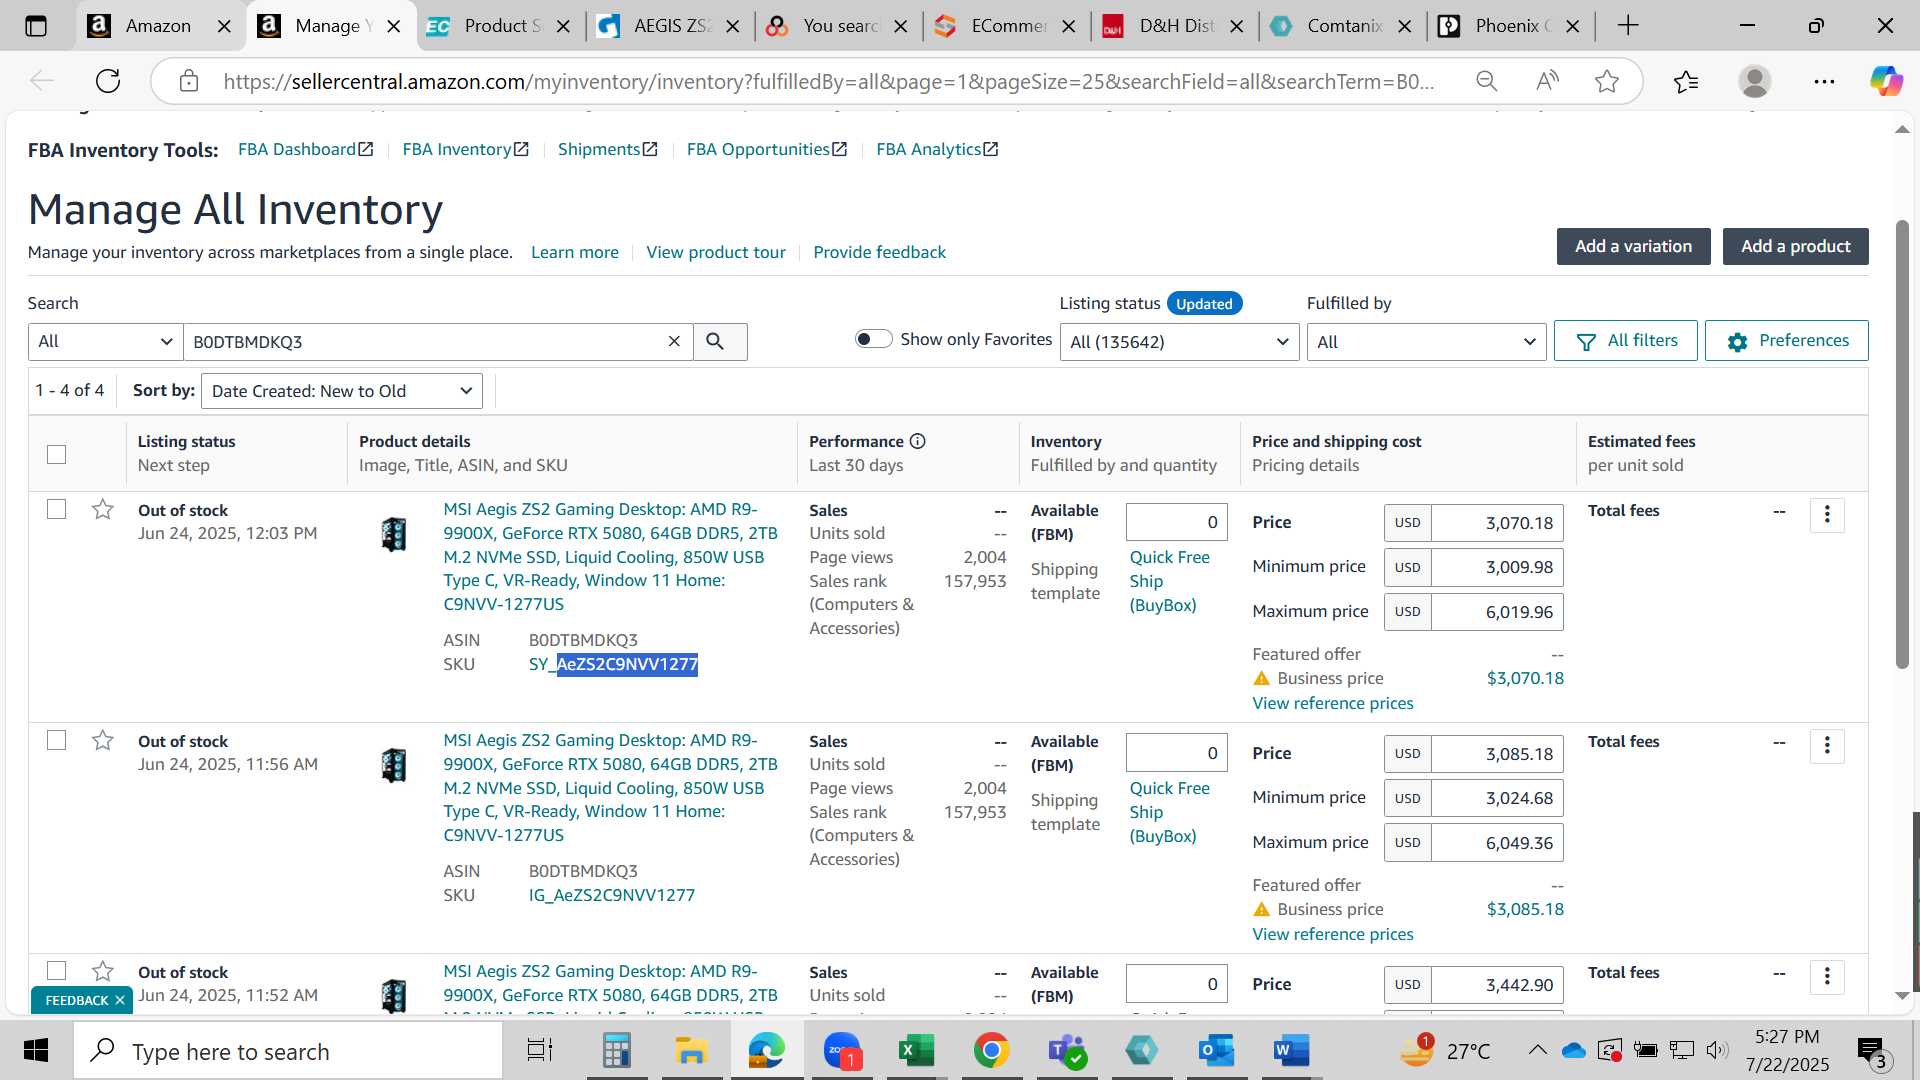The width and height of the screenshot is (1920, 1080).
Task: Open the three-dot menu for the $3,442.90 listing
Action: coord(1827,977)
